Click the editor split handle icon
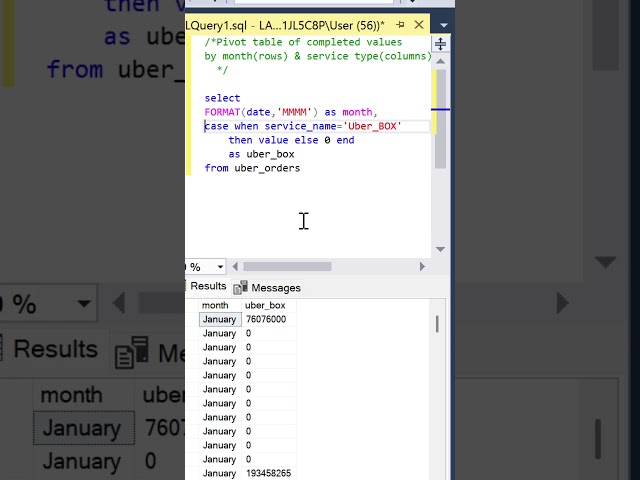Screen dimensions: 640x480 click(440, 44)
